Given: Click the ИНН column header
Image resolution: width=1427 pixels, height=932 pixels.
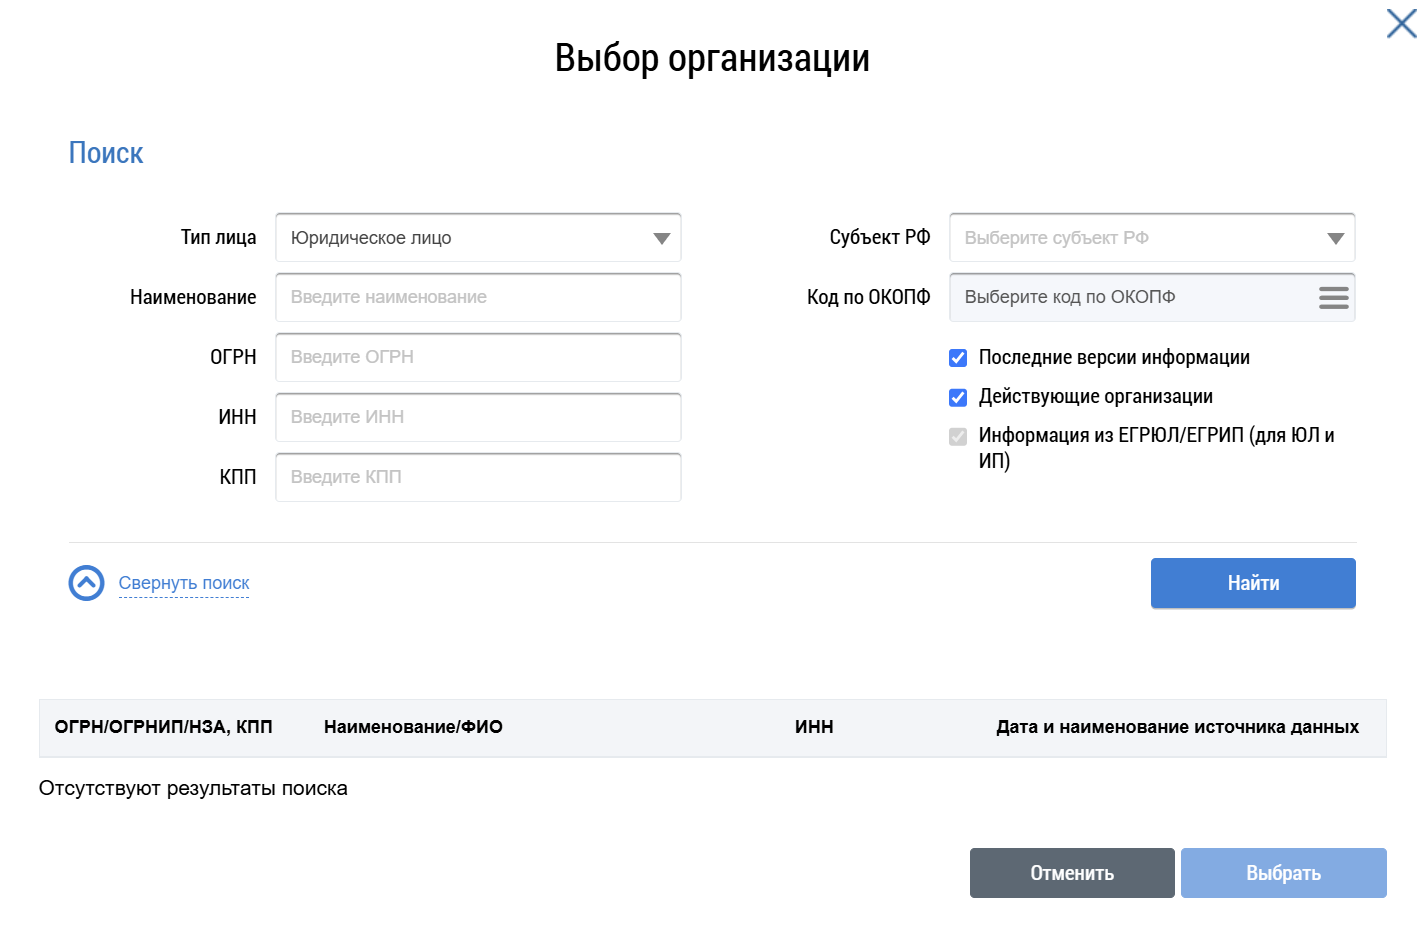Looking at the screenshot, I should click(x=813, y=727).
